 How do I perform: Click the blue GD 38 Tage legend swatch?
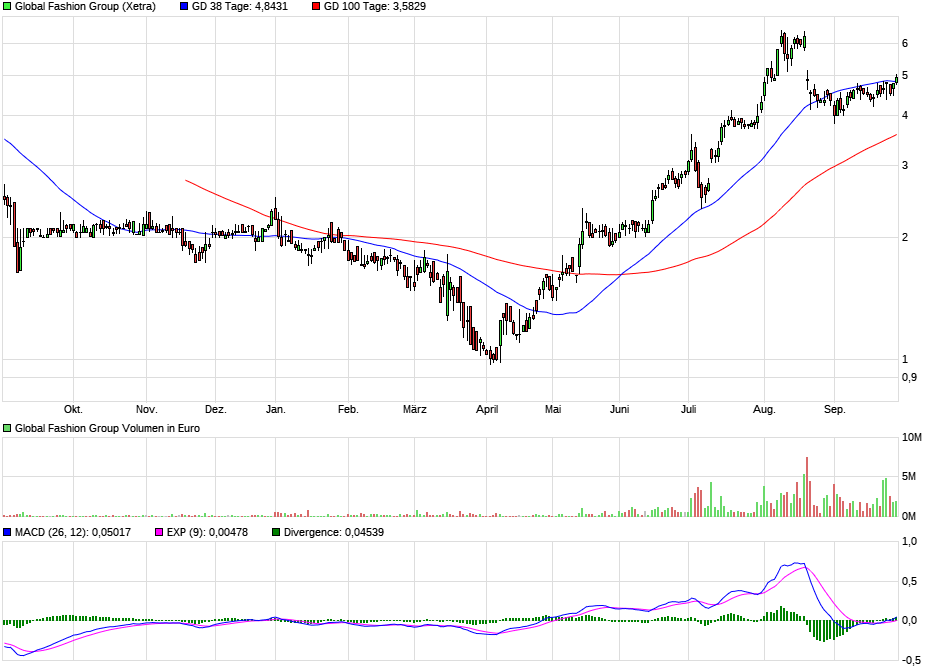pos(184,7)
